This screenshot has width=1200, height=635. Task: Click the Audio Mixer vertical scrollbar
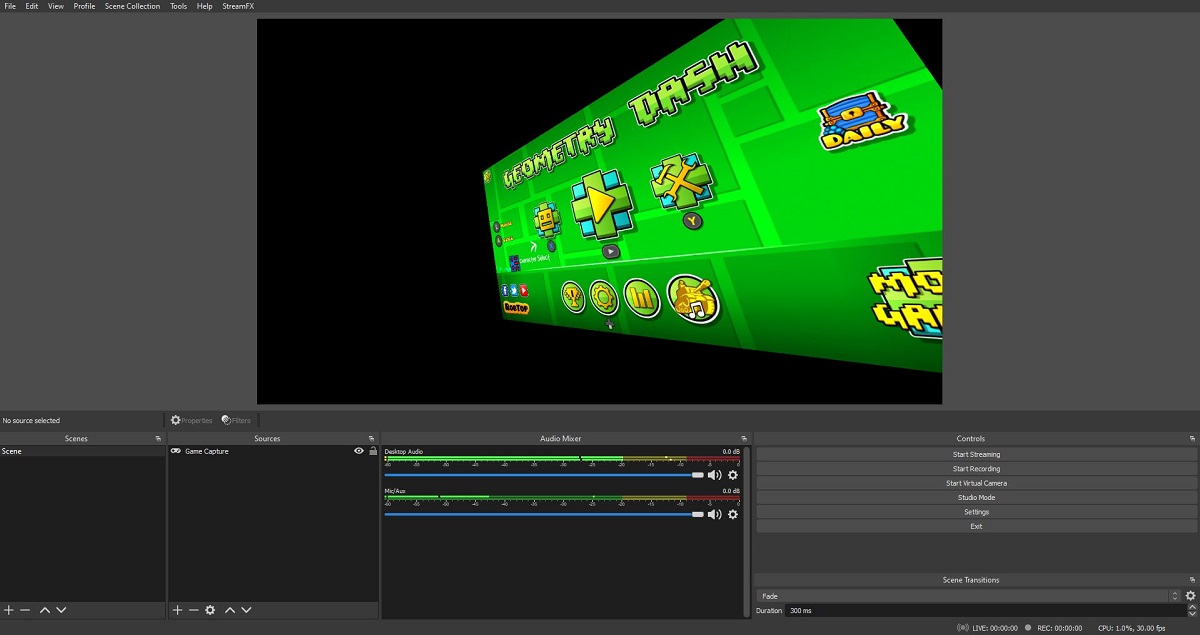pyautogui.click(x=747, y=532)
